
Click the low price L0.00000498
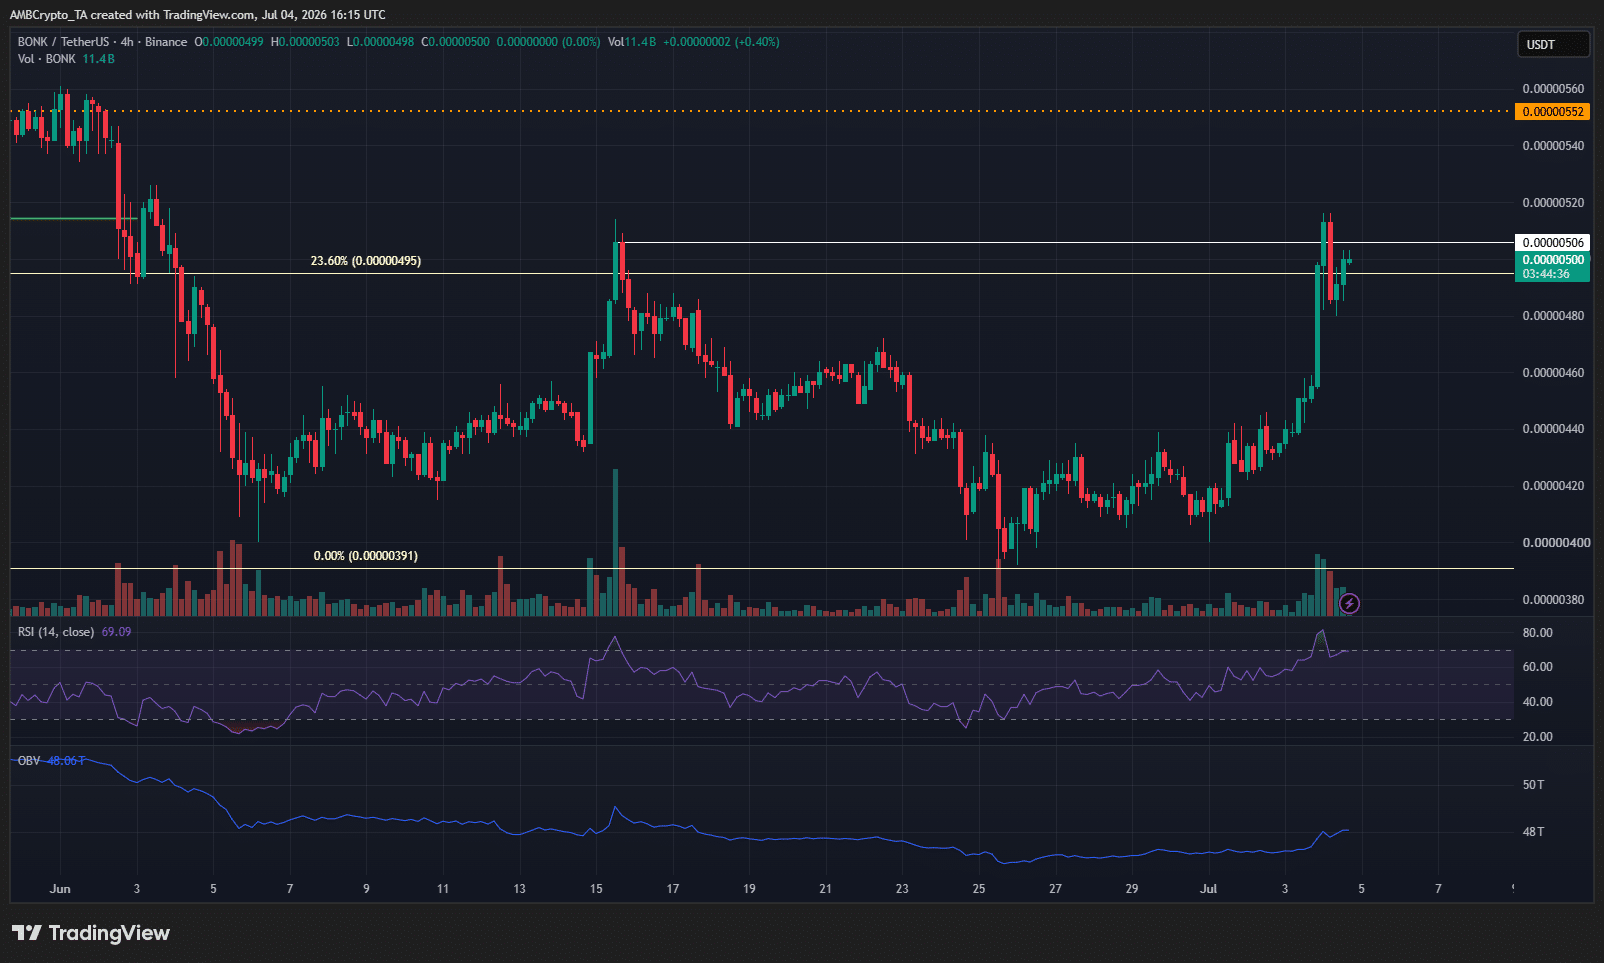tap(380, 42)
